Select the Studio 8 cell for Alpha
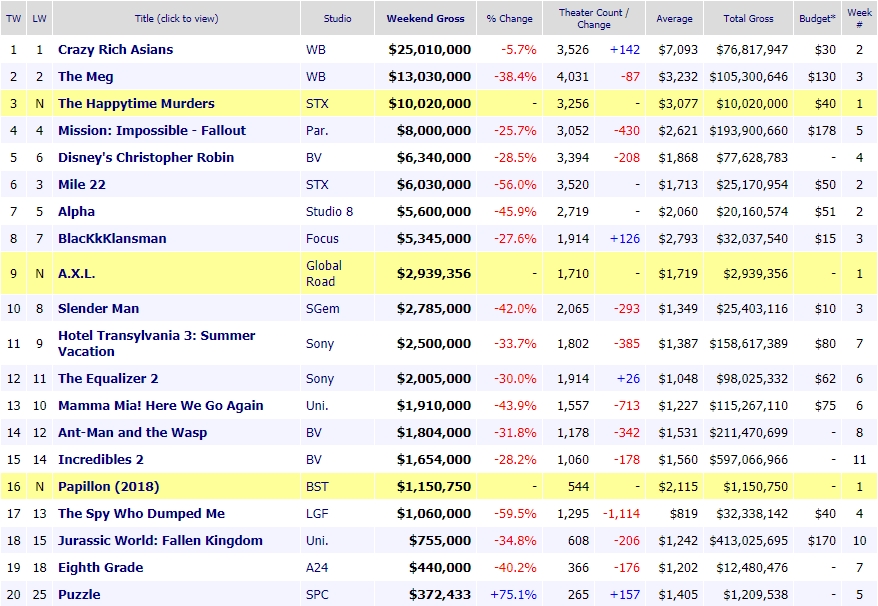 click(x=329, y=211)
